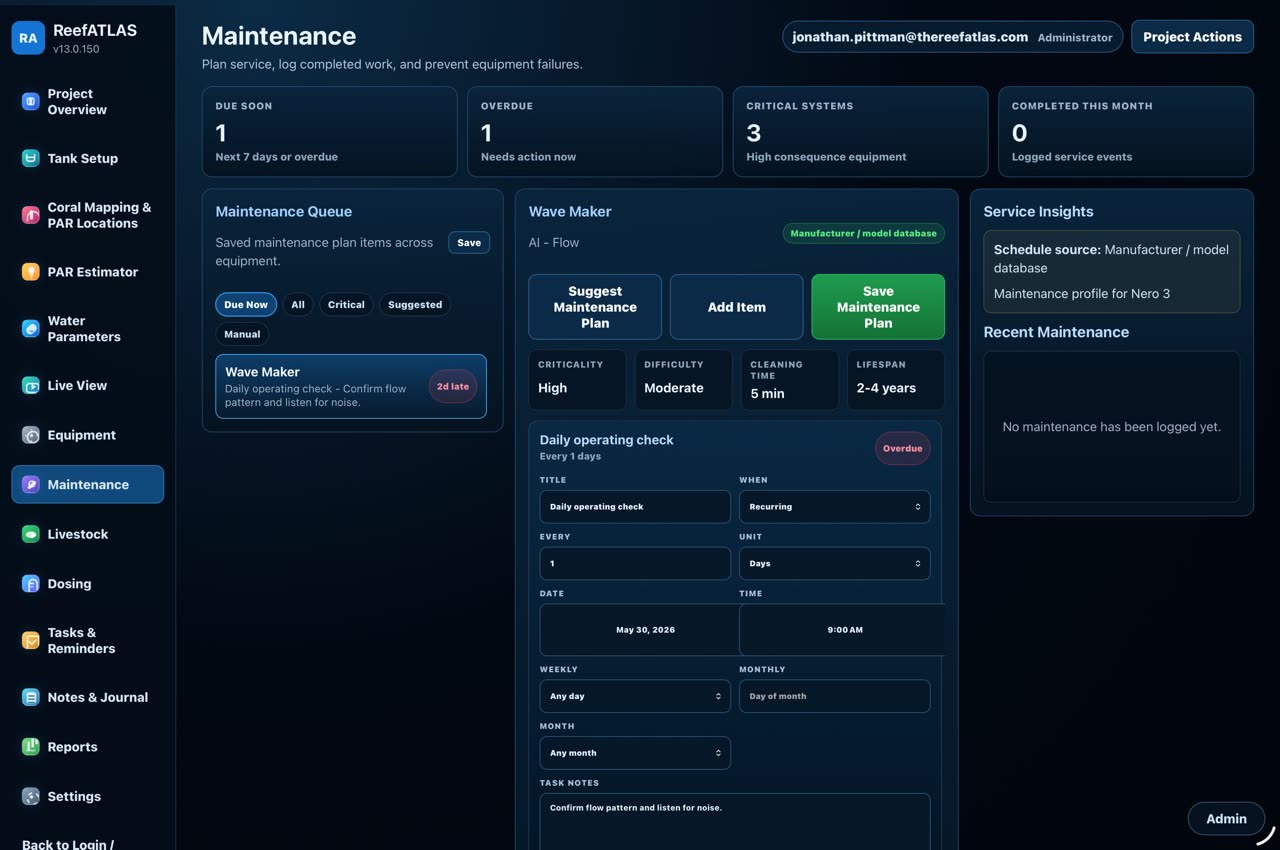
Task: Click the green Save Maintenance Plan button
Action: click(878, 307)
